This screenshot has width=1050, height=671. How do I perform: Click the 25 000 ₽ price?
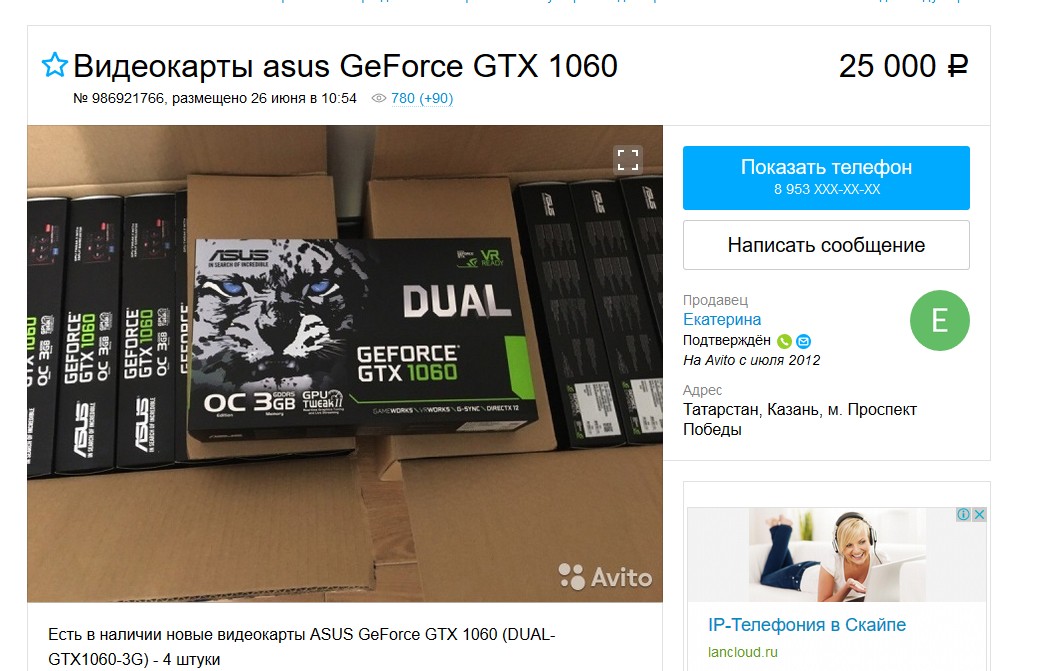(x=903, y=66)
